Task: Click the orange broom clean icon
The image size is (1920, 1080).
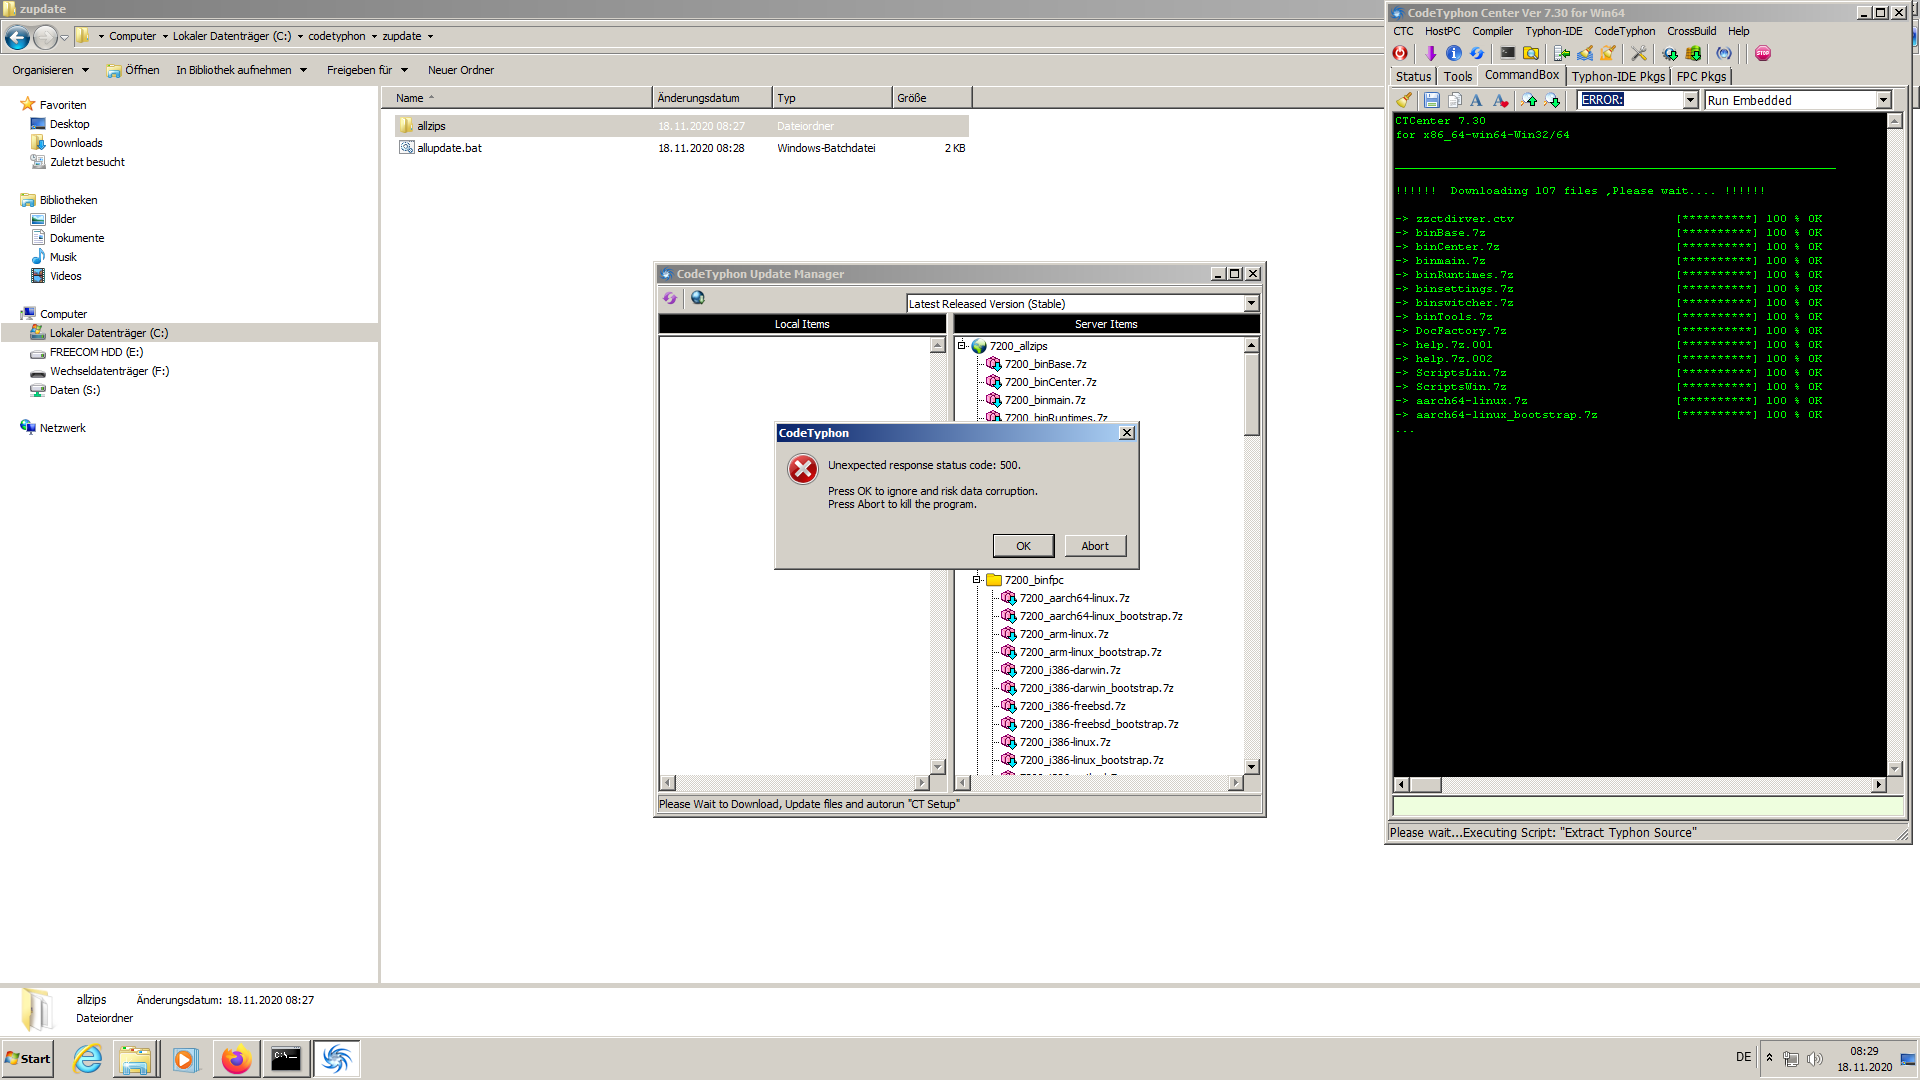Action: point(1608,54)
